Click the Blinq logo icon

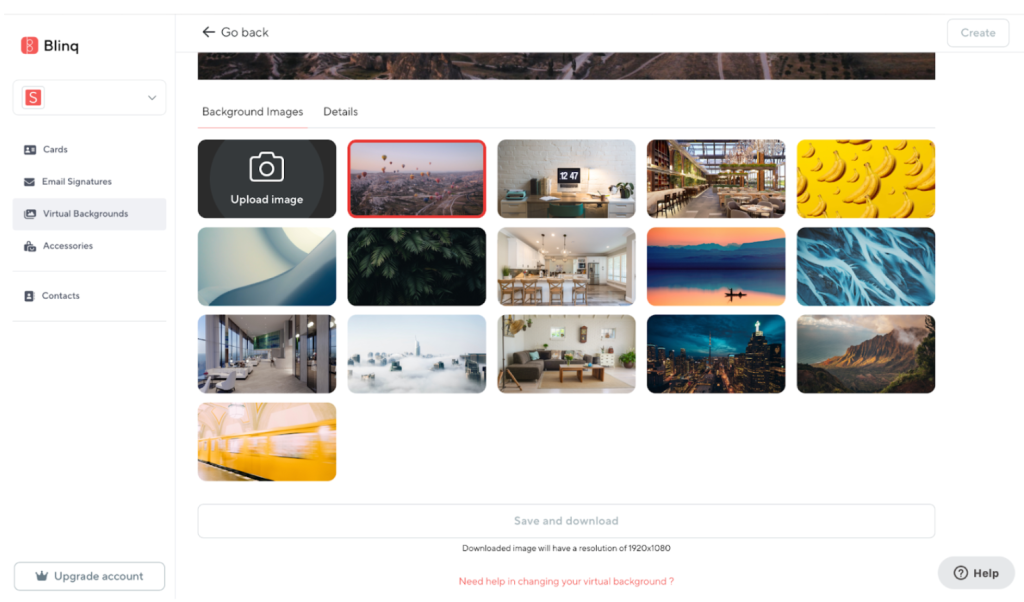29,45
